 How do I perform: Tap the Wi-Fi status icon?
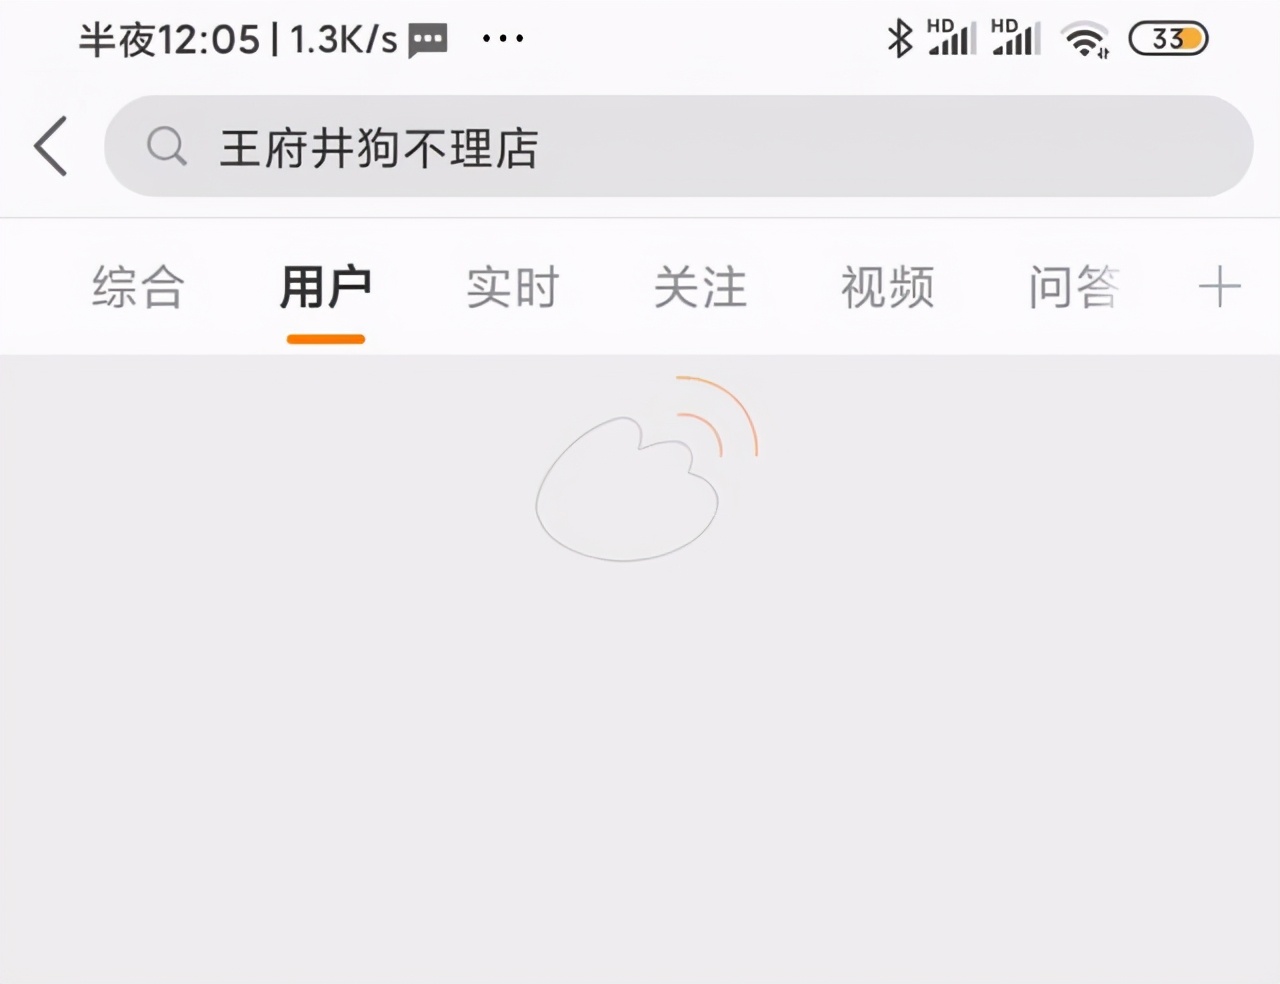1087,40
